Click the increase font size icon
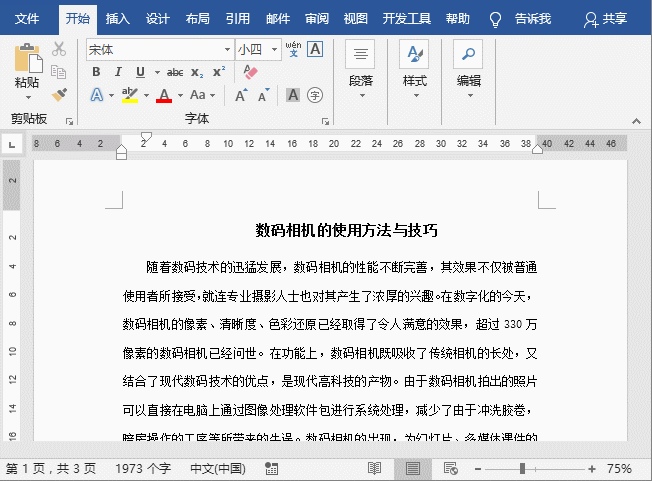652x481 pixels. [241, 95]
